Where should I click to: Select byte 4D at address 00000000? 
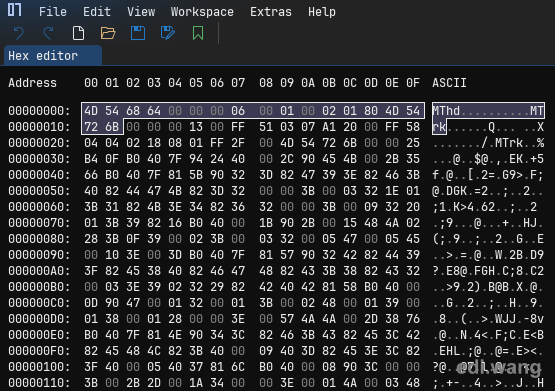91,111
